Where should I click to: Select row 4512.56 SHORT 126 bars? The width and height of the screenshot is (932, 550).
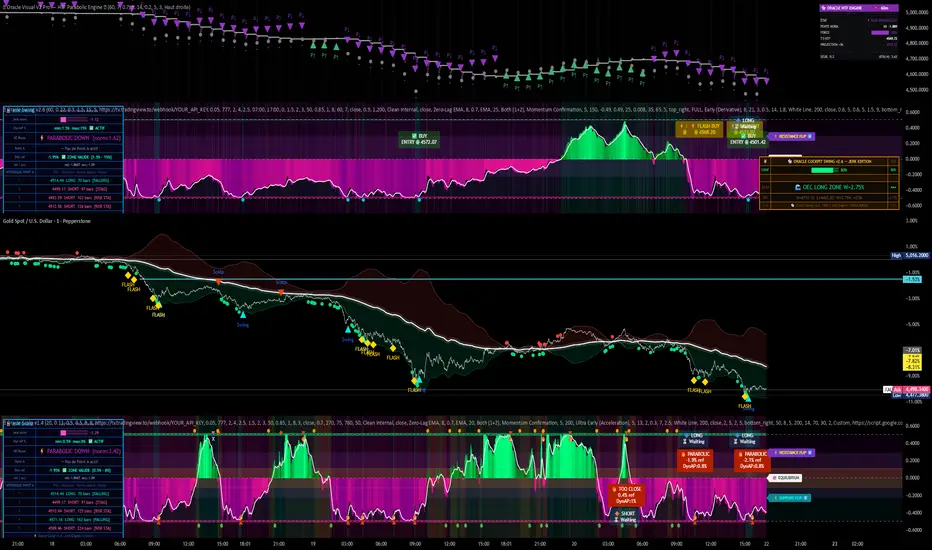79,206
